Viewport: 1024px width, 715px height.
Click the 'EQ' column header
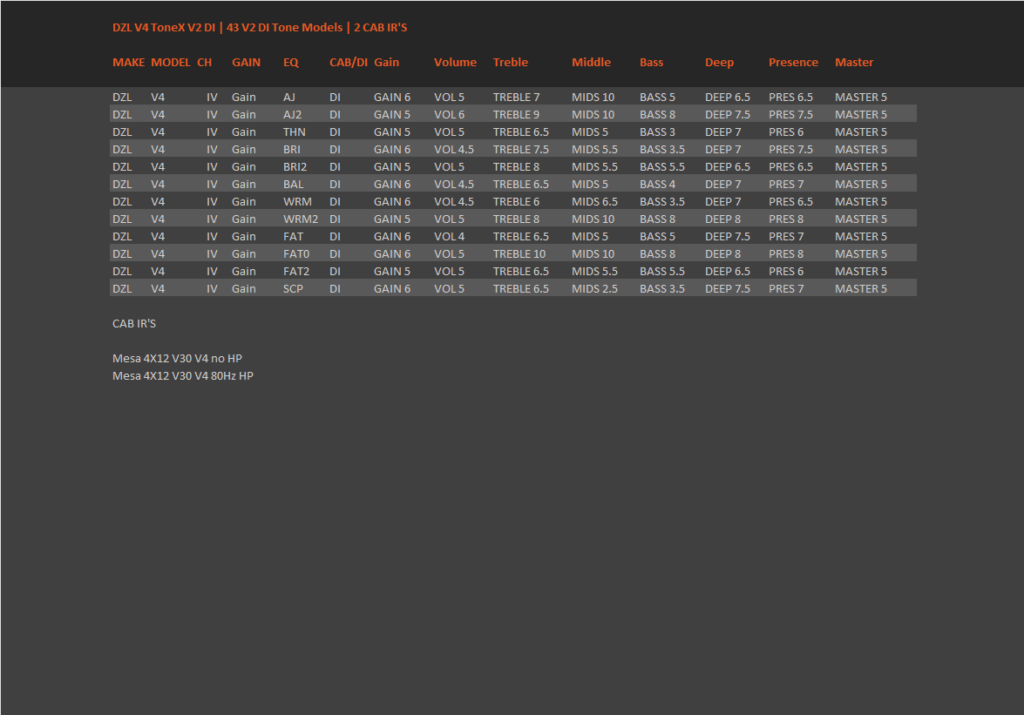tap(291, 62)
